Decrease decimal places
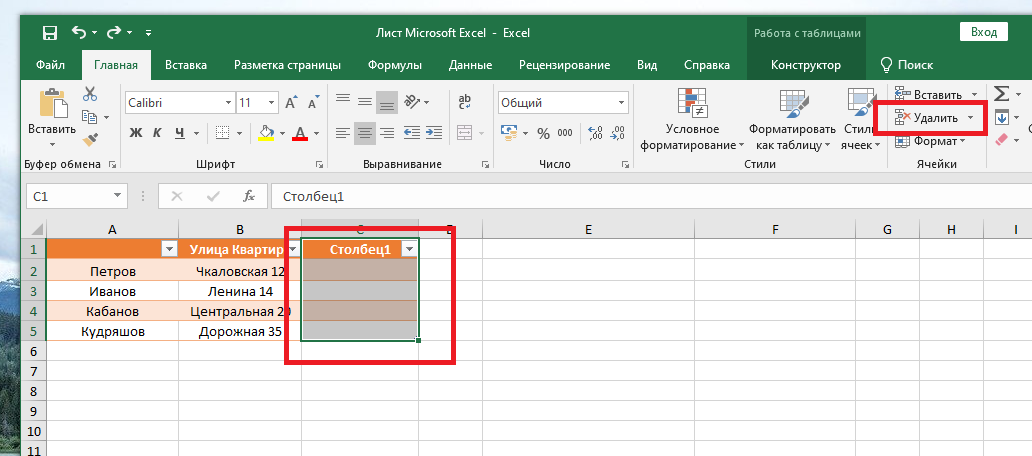 [617, 133]
